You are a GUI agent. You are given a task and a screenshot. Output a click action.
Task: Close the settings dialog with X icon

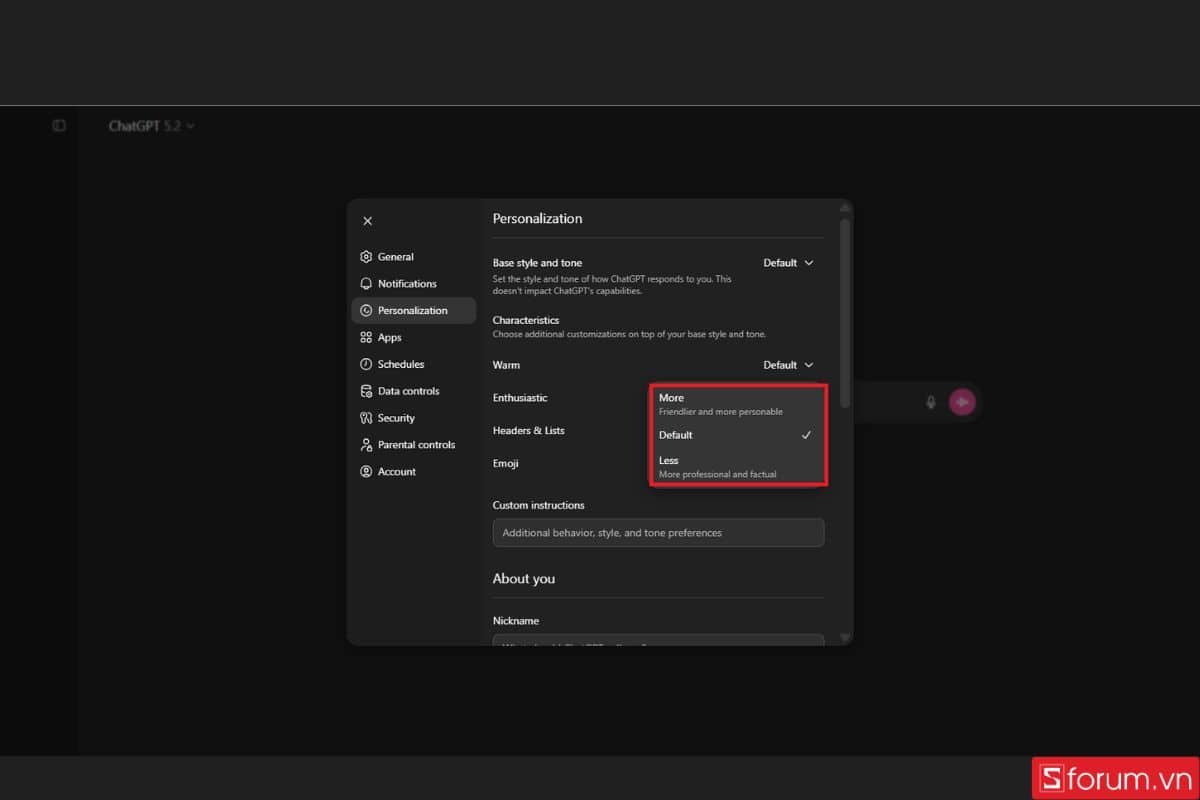[x=367, y=221]
